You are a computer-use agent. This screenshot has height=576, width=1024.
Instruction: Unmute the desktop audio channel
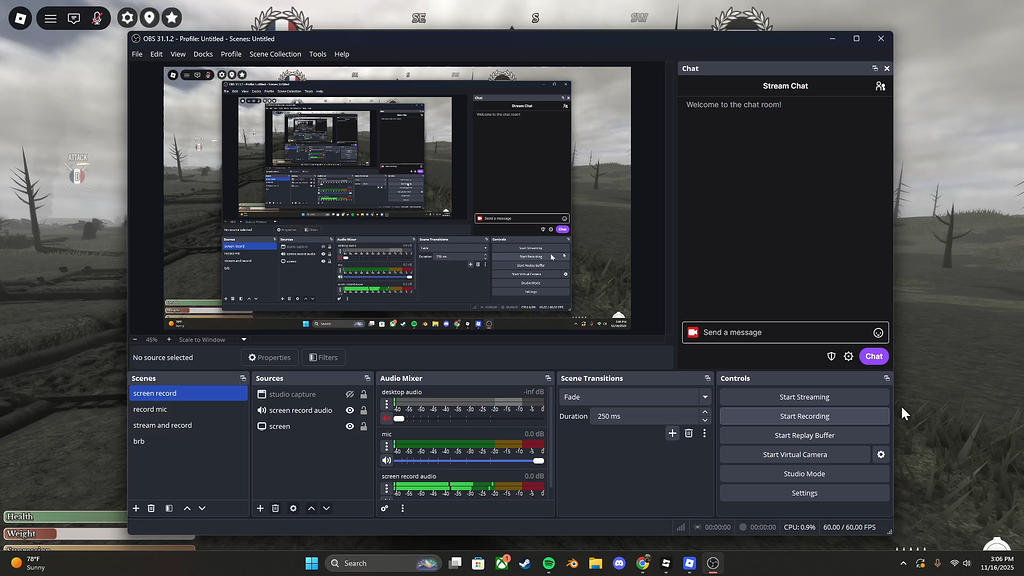click(x=386, y=419)
